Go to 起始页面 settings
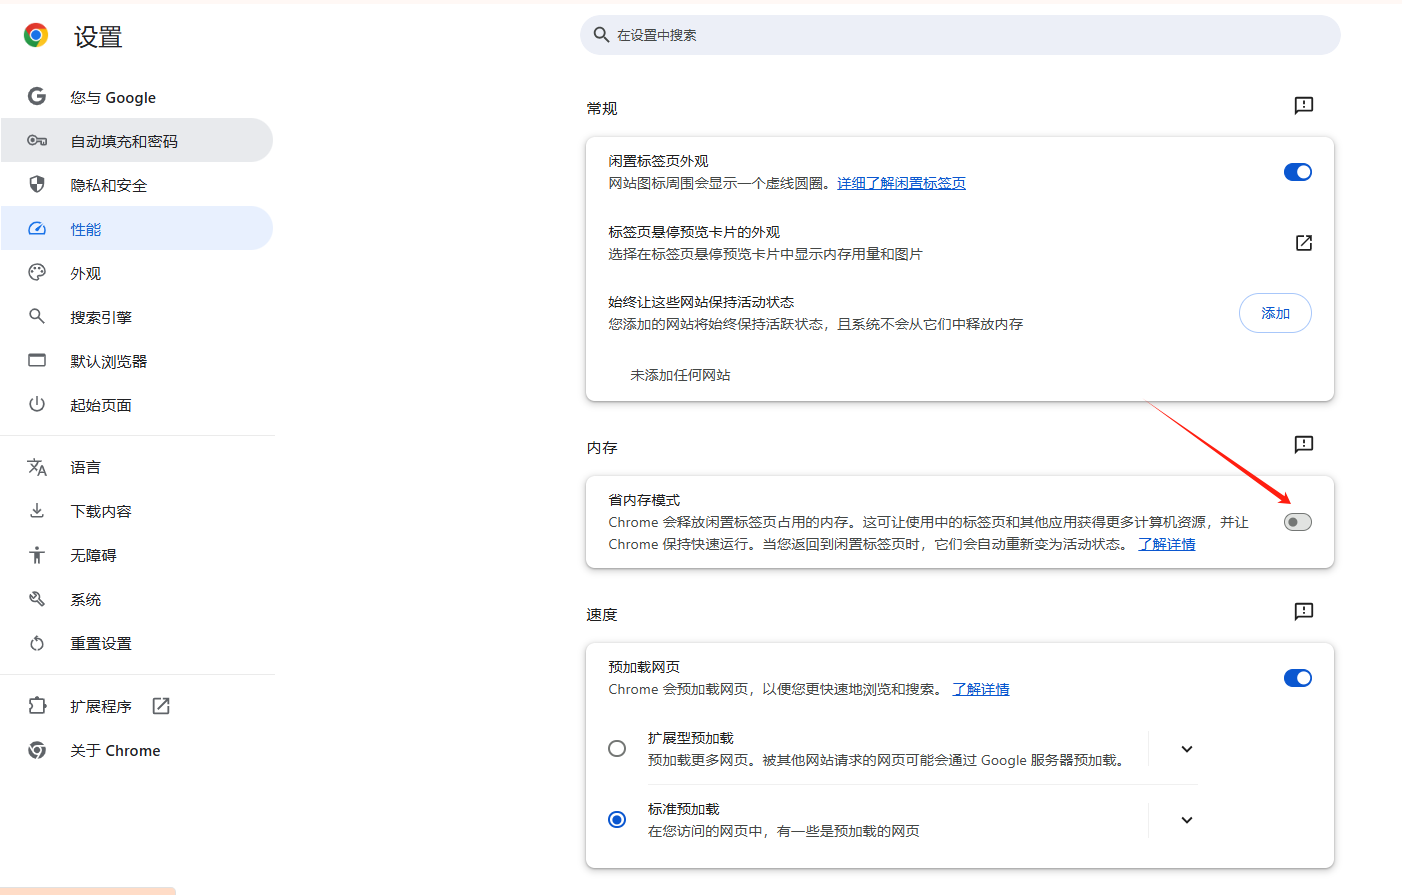 [x=137, y=405]
